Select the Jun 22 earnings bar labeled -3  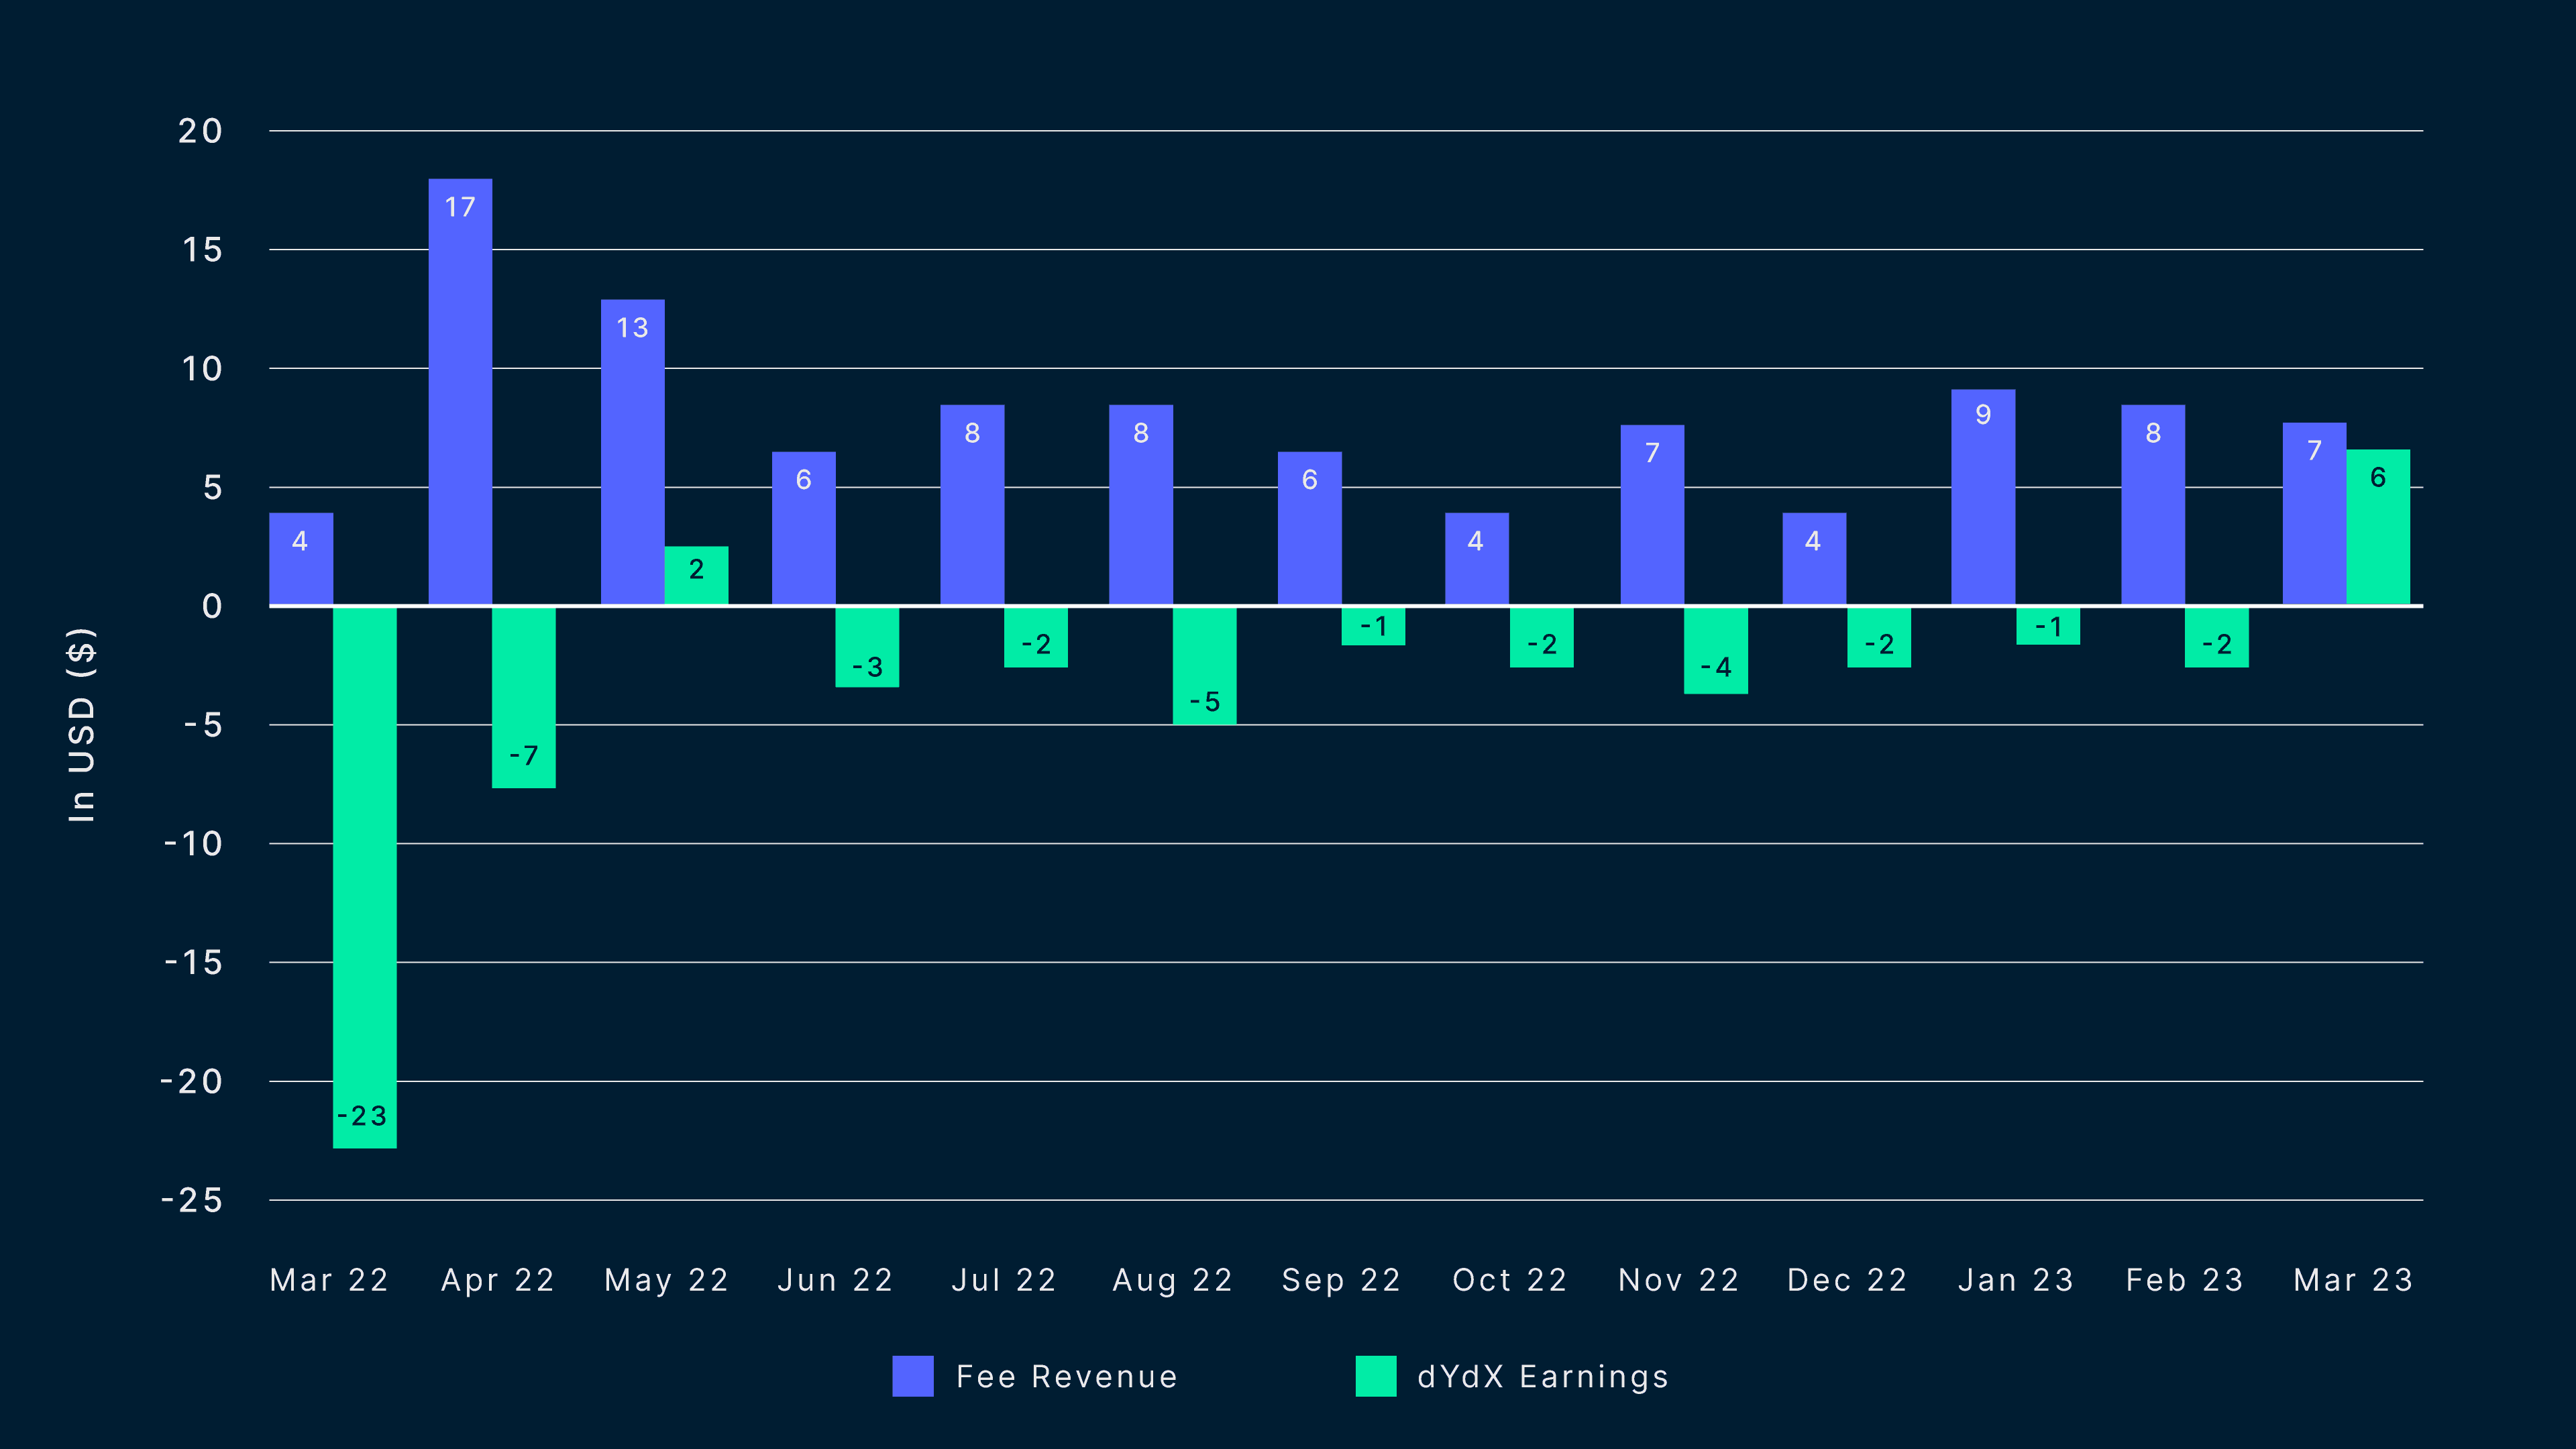867,646
